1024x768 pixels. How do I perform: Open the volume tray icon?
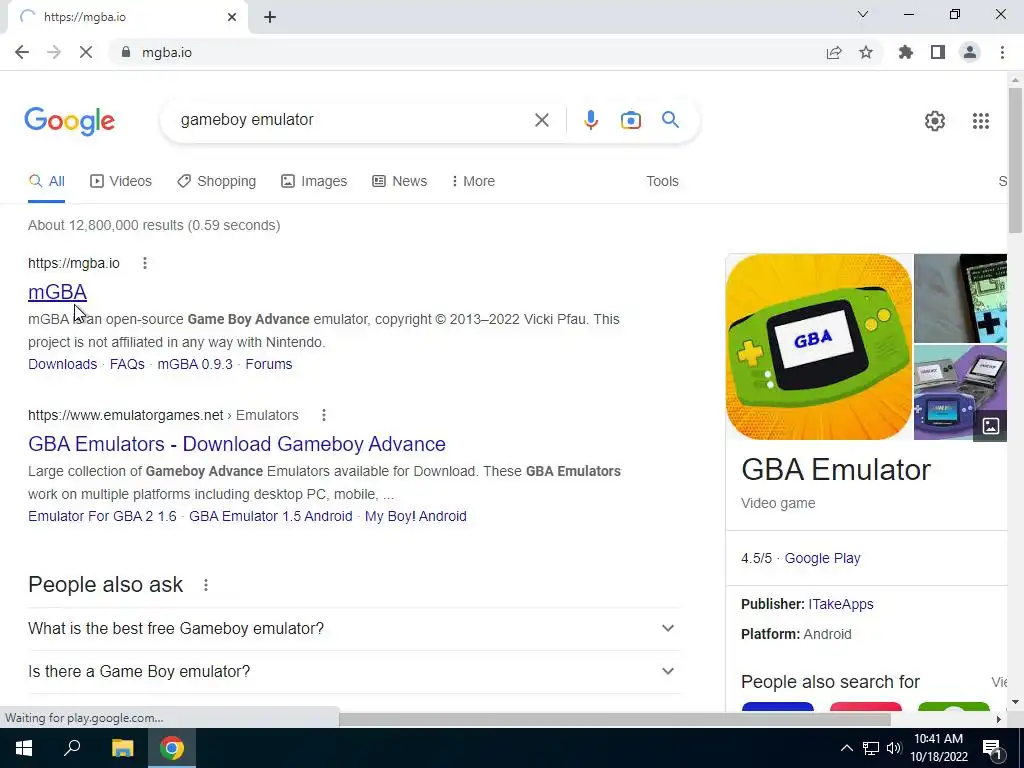coord(894,748)
